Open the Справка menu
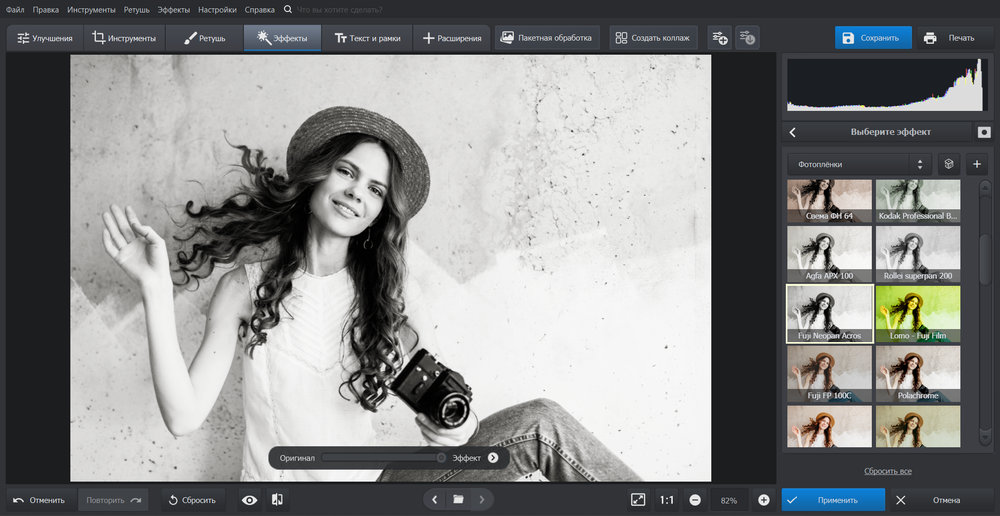 [x=260, y=10]
